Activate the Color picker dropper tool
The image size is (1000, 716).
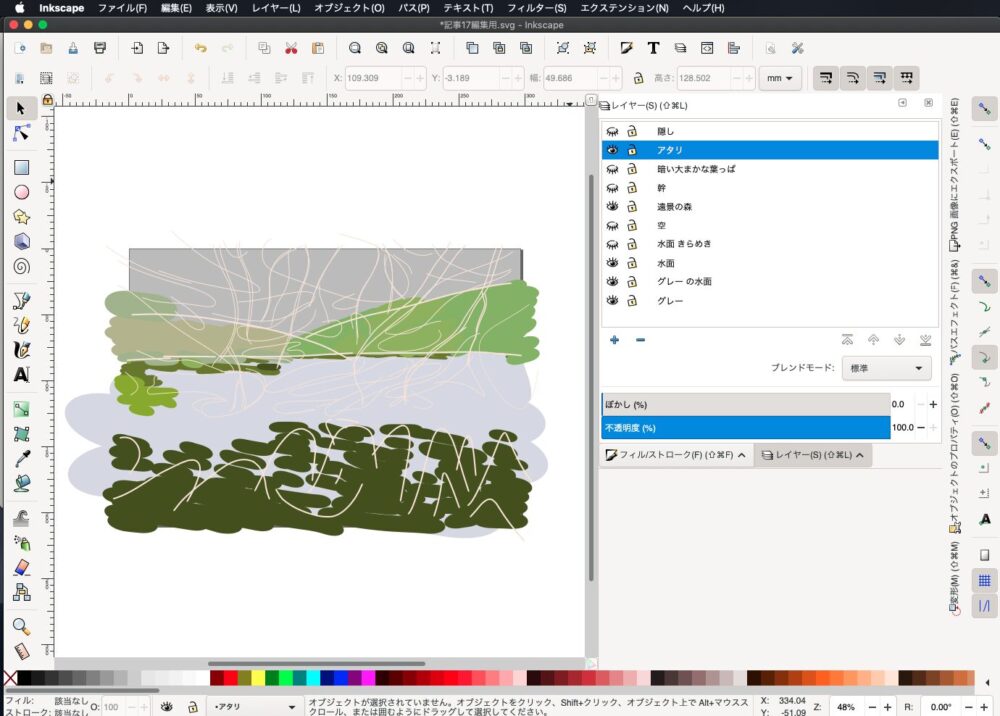point(21,459)
